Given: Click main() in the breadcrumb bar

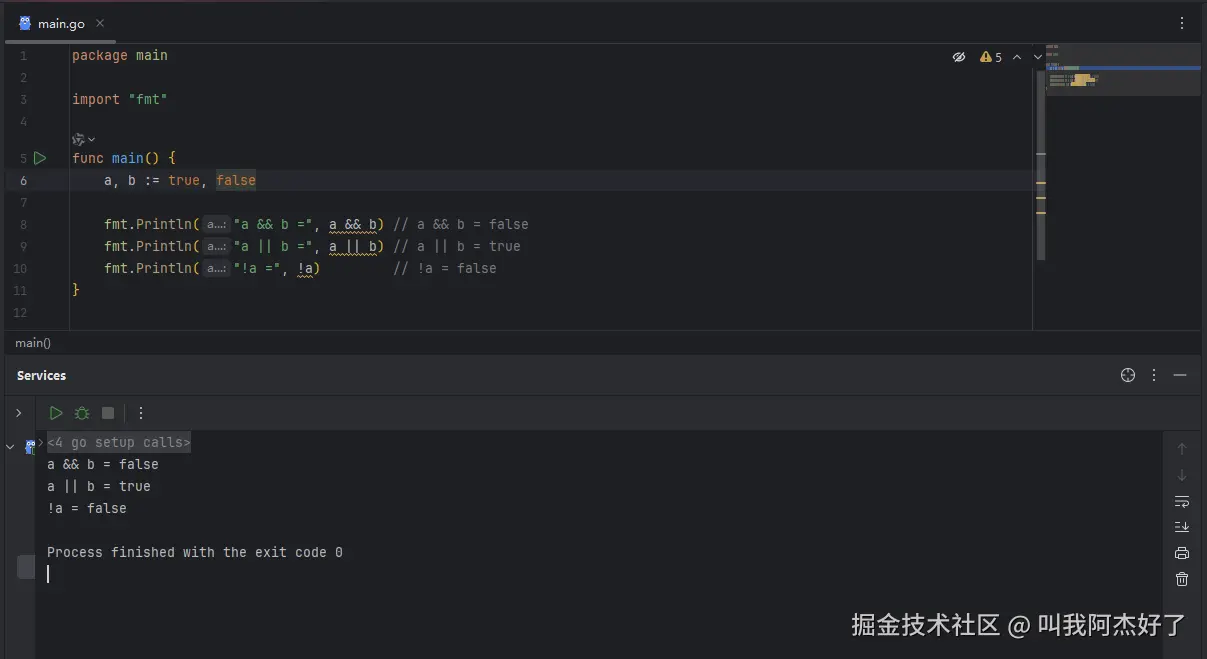Looking at the screenshot, I should [33, 343].
